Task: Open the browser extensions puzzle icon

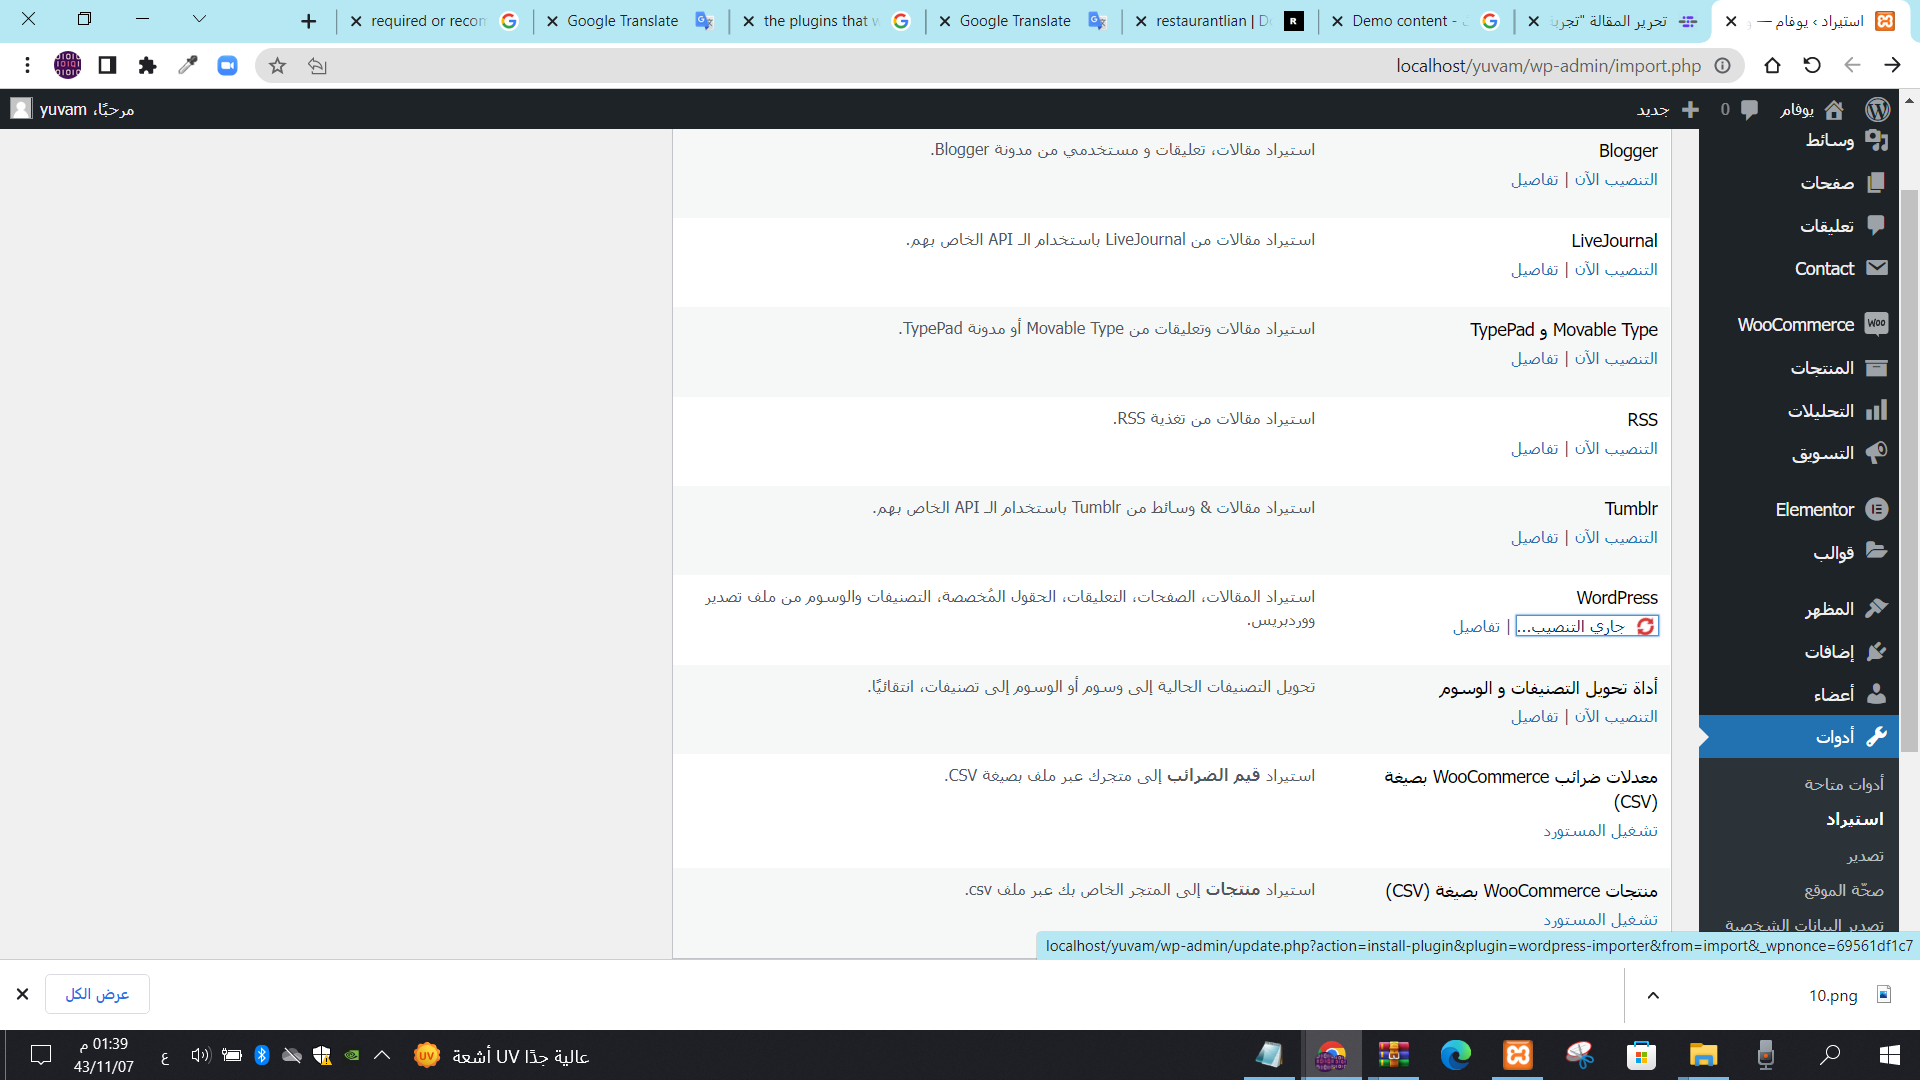Action: coord(147,66)
